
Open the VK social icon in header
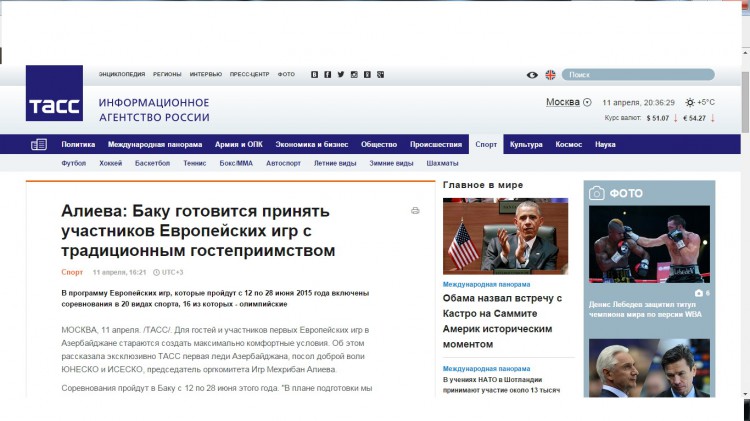tap(315, 74)
